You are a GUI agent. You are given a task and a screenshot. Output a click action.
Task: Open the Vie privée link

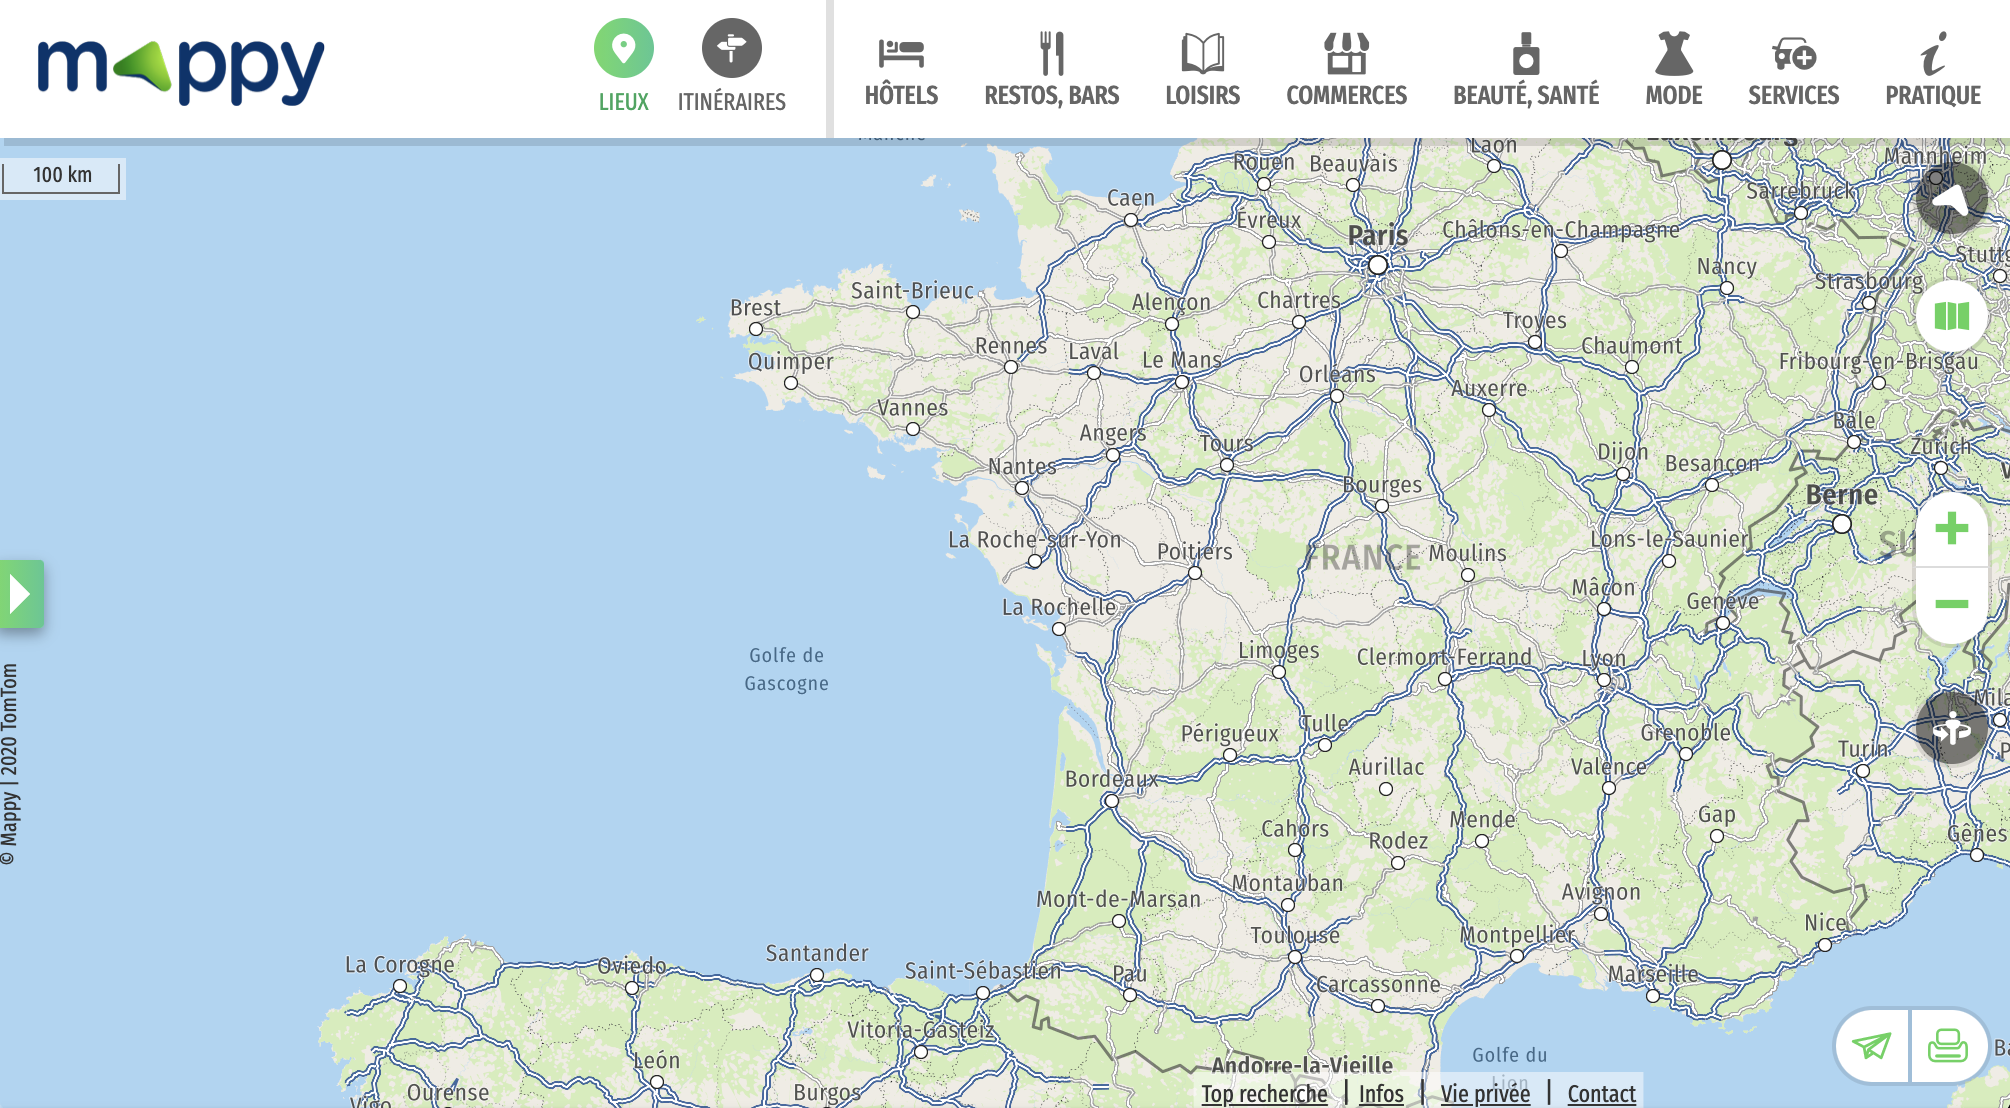[x=1484, y=1093]
